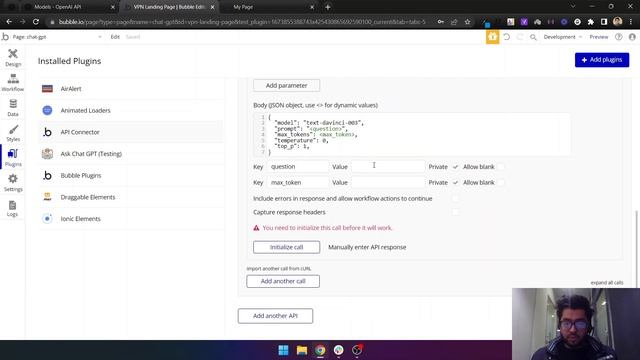This screenshot has width=640, height=360.
Task: Select the Bubble Plugins entry
Action: pyautogui.click(x=131, y=175)
